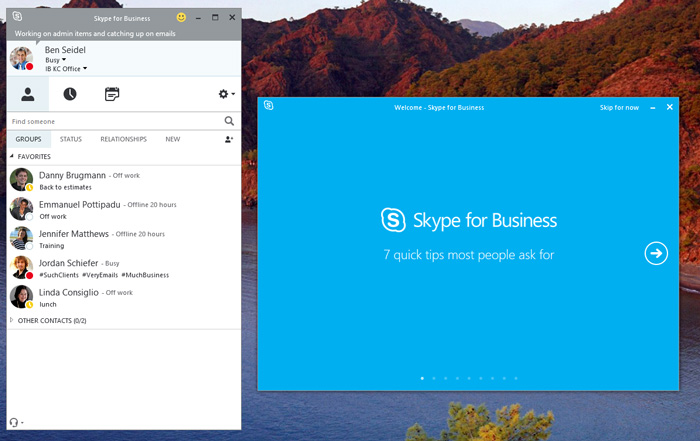The width and height of the screenshot is (700, 441).
Task: Click the '#SuchClients #VeryEmails' note
Action: click(104, 275)
